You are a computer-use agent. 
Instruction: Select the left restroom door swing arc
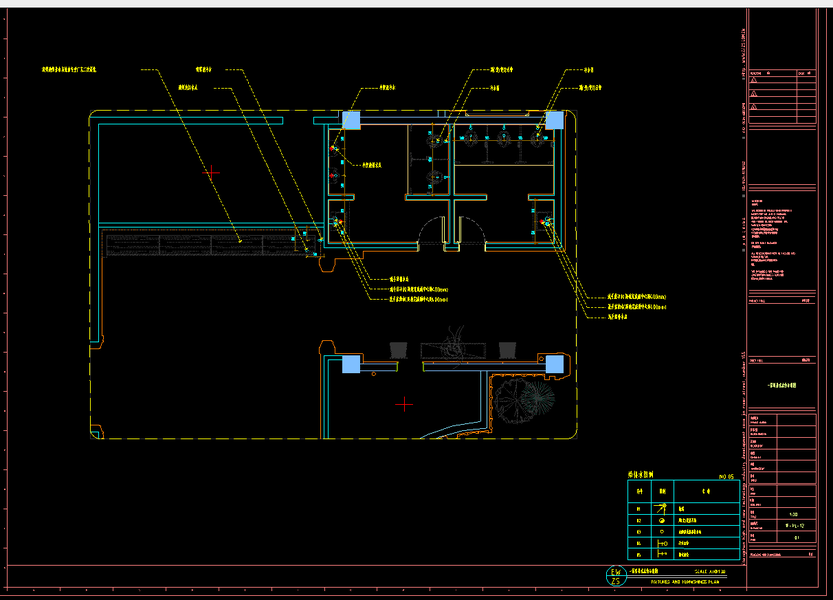(x=432, y=230)
